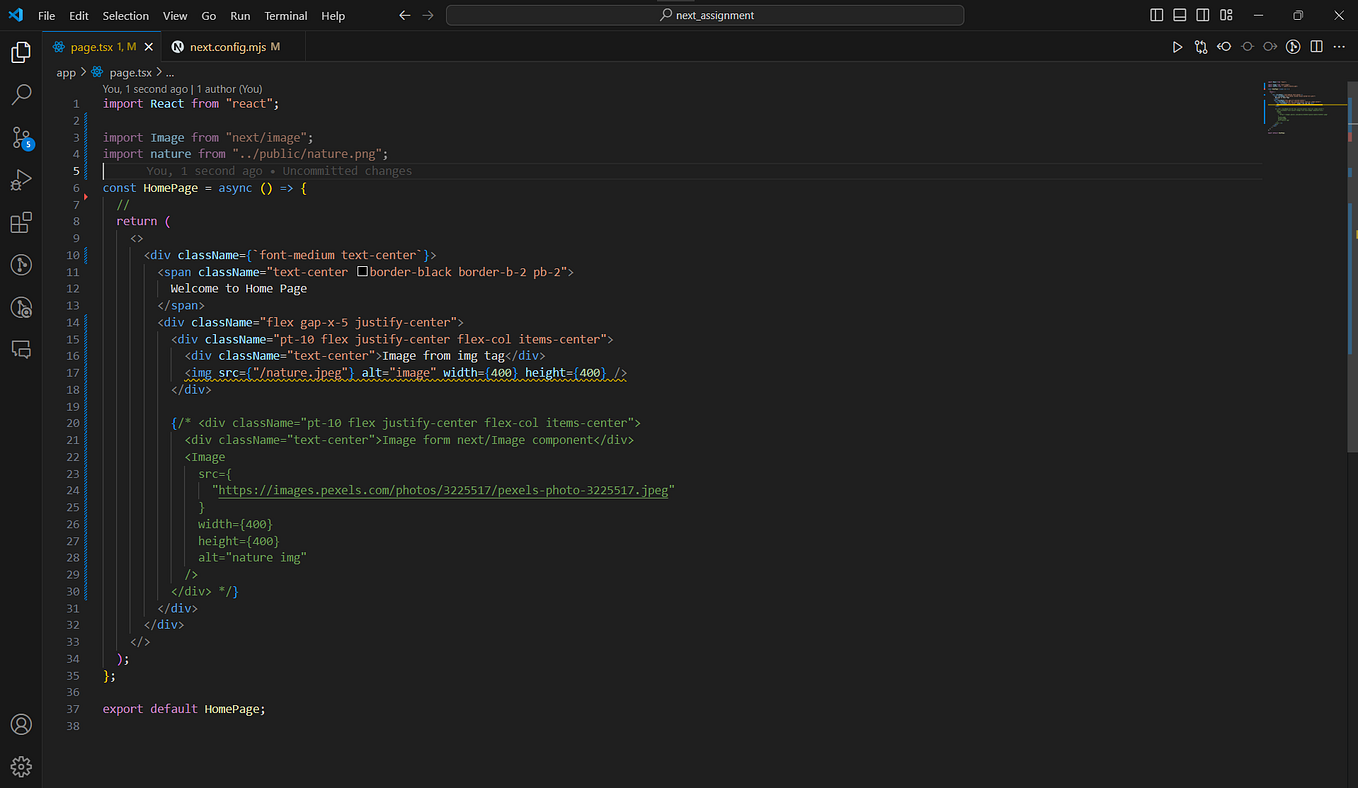
Task: Toggle the panel visibility control
Action: pos(1180,15)
